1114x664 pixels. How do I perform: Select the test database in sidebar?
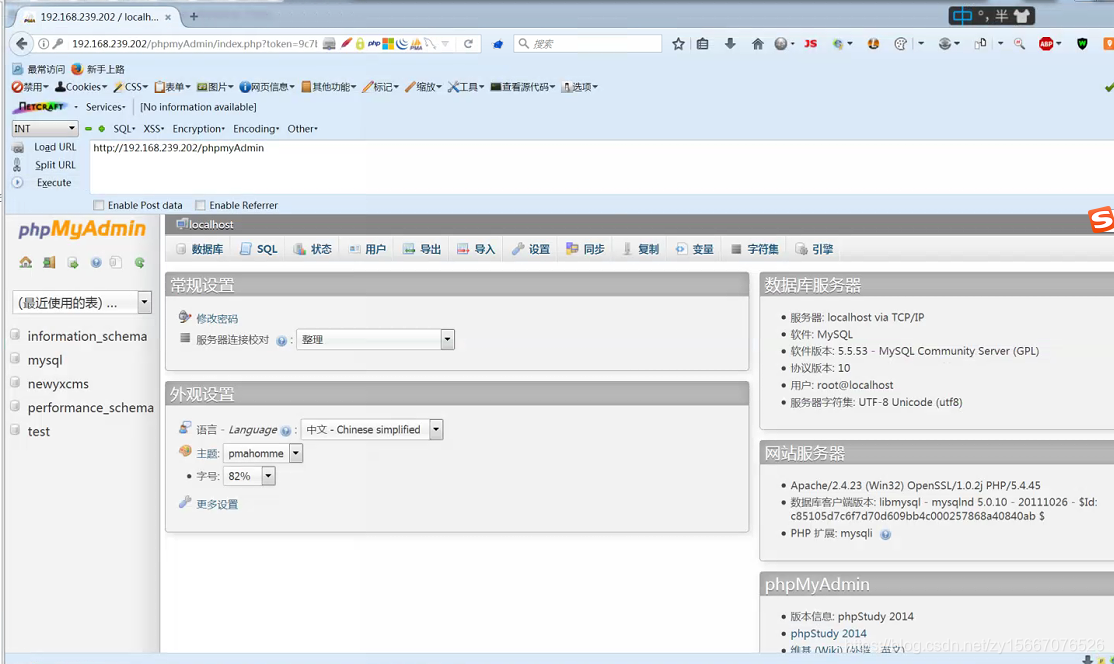click(38, 432)
